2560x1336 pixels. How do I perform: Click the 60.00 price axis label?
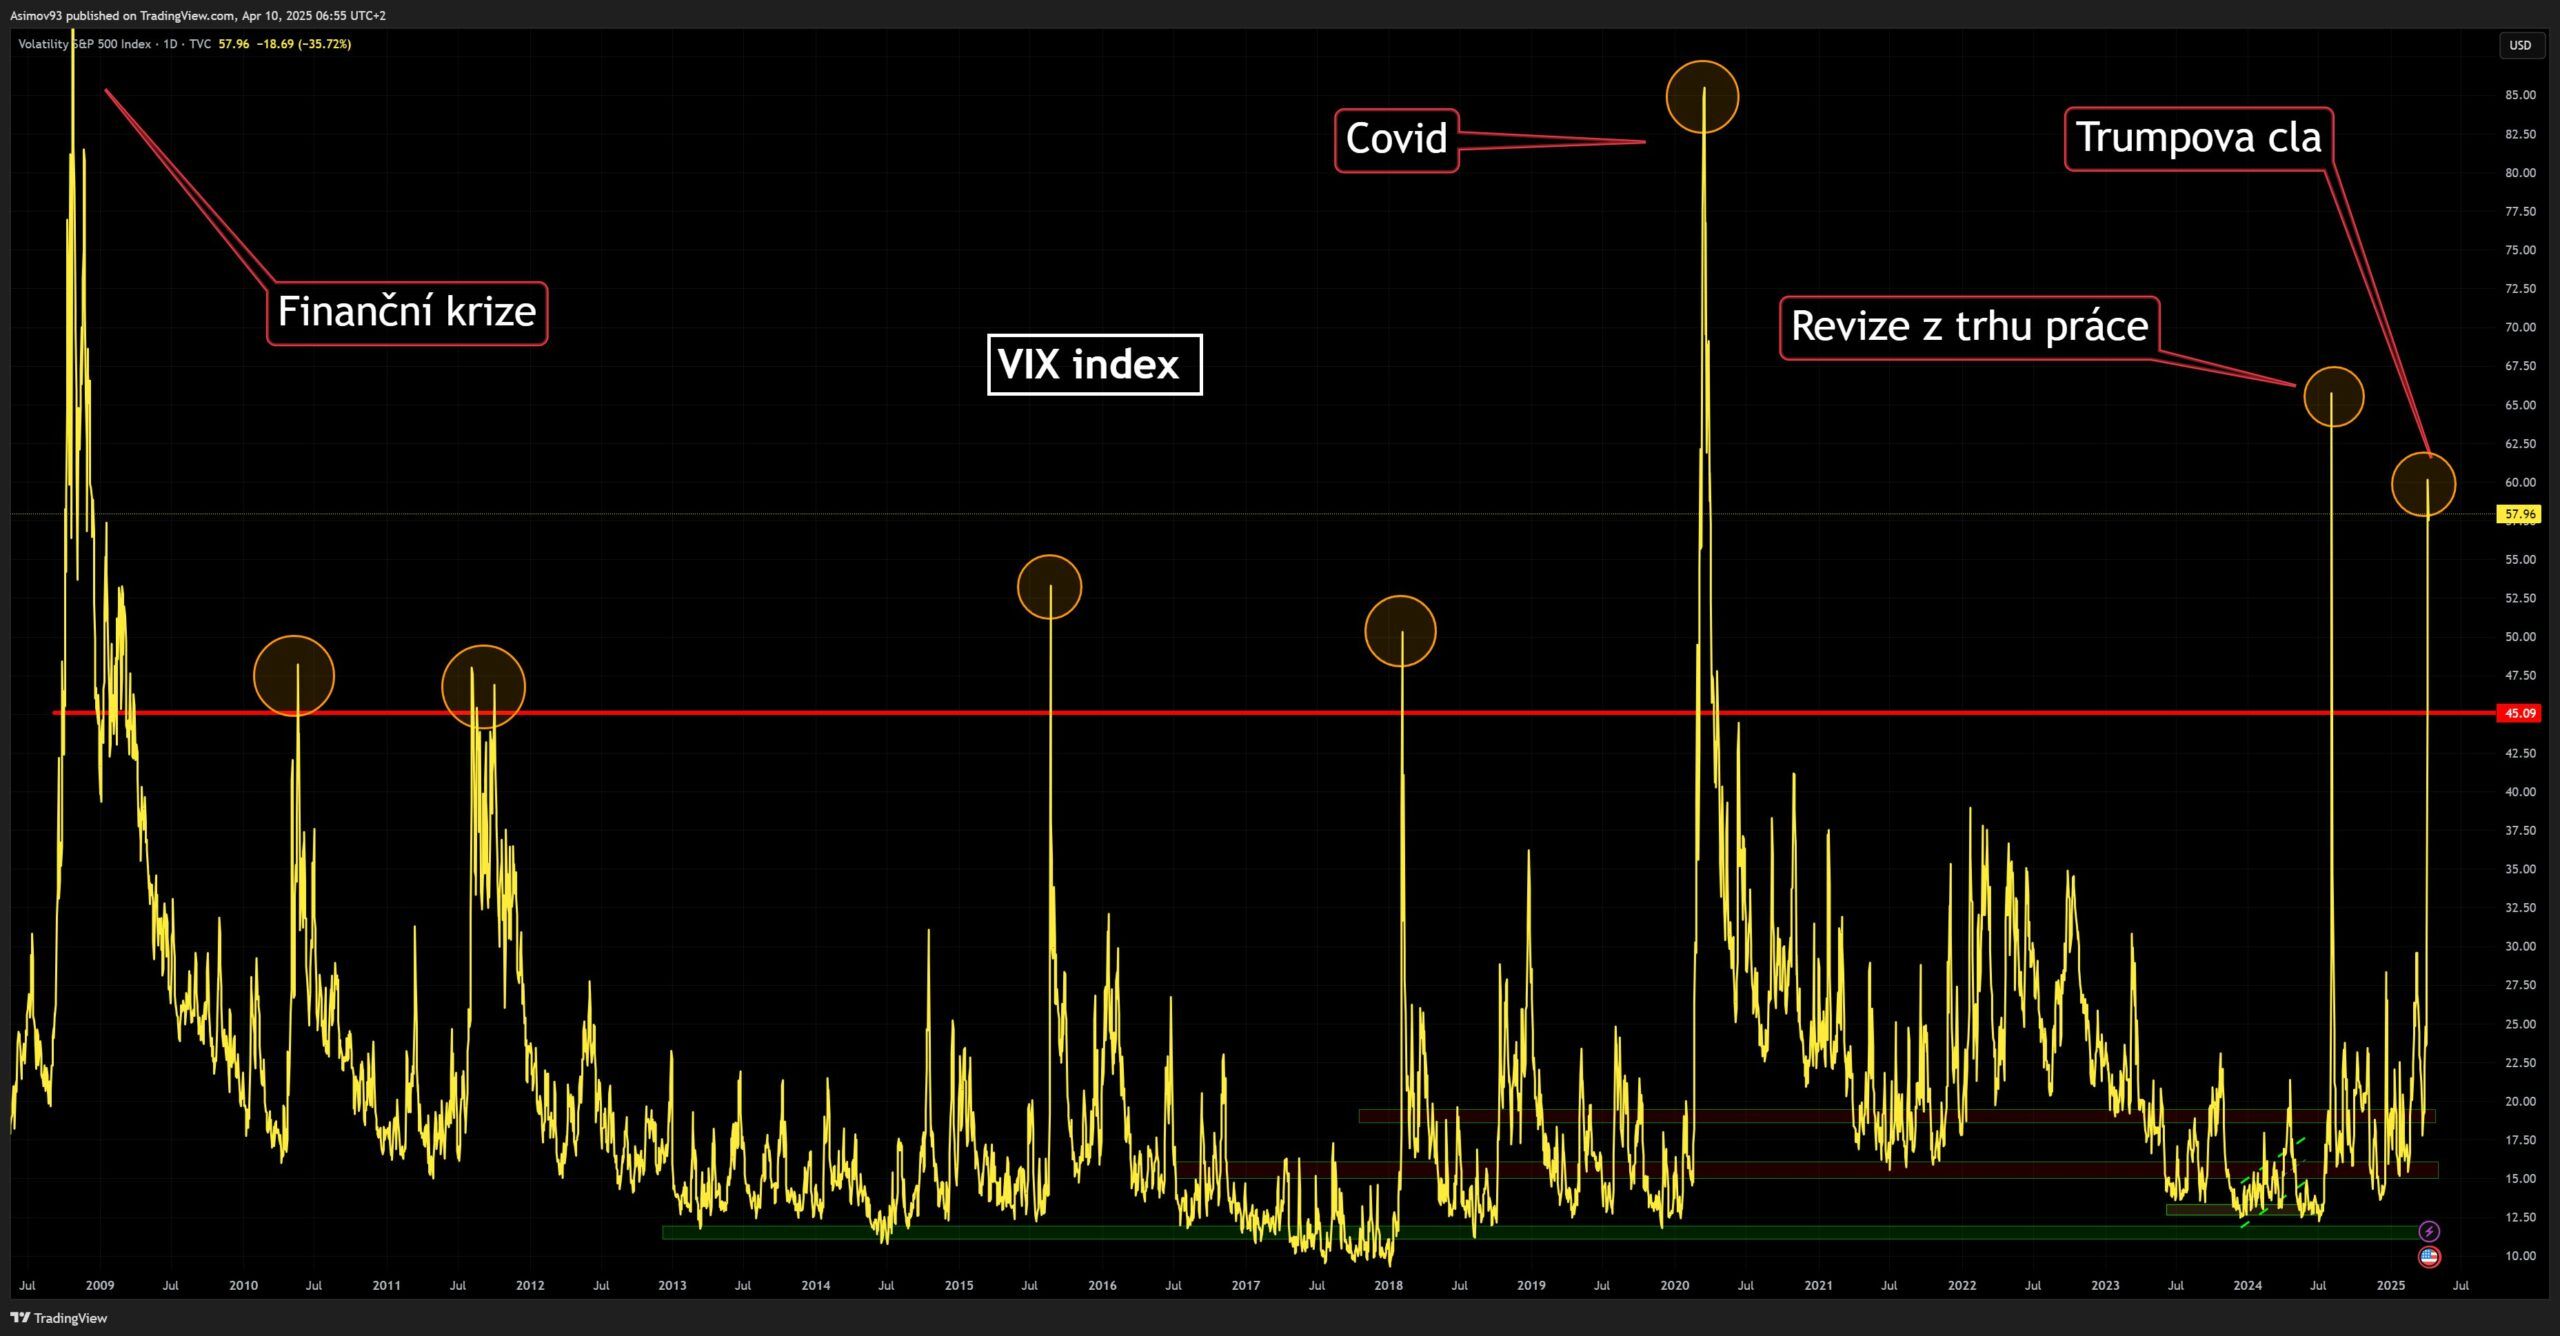[x=2520, y=482]
